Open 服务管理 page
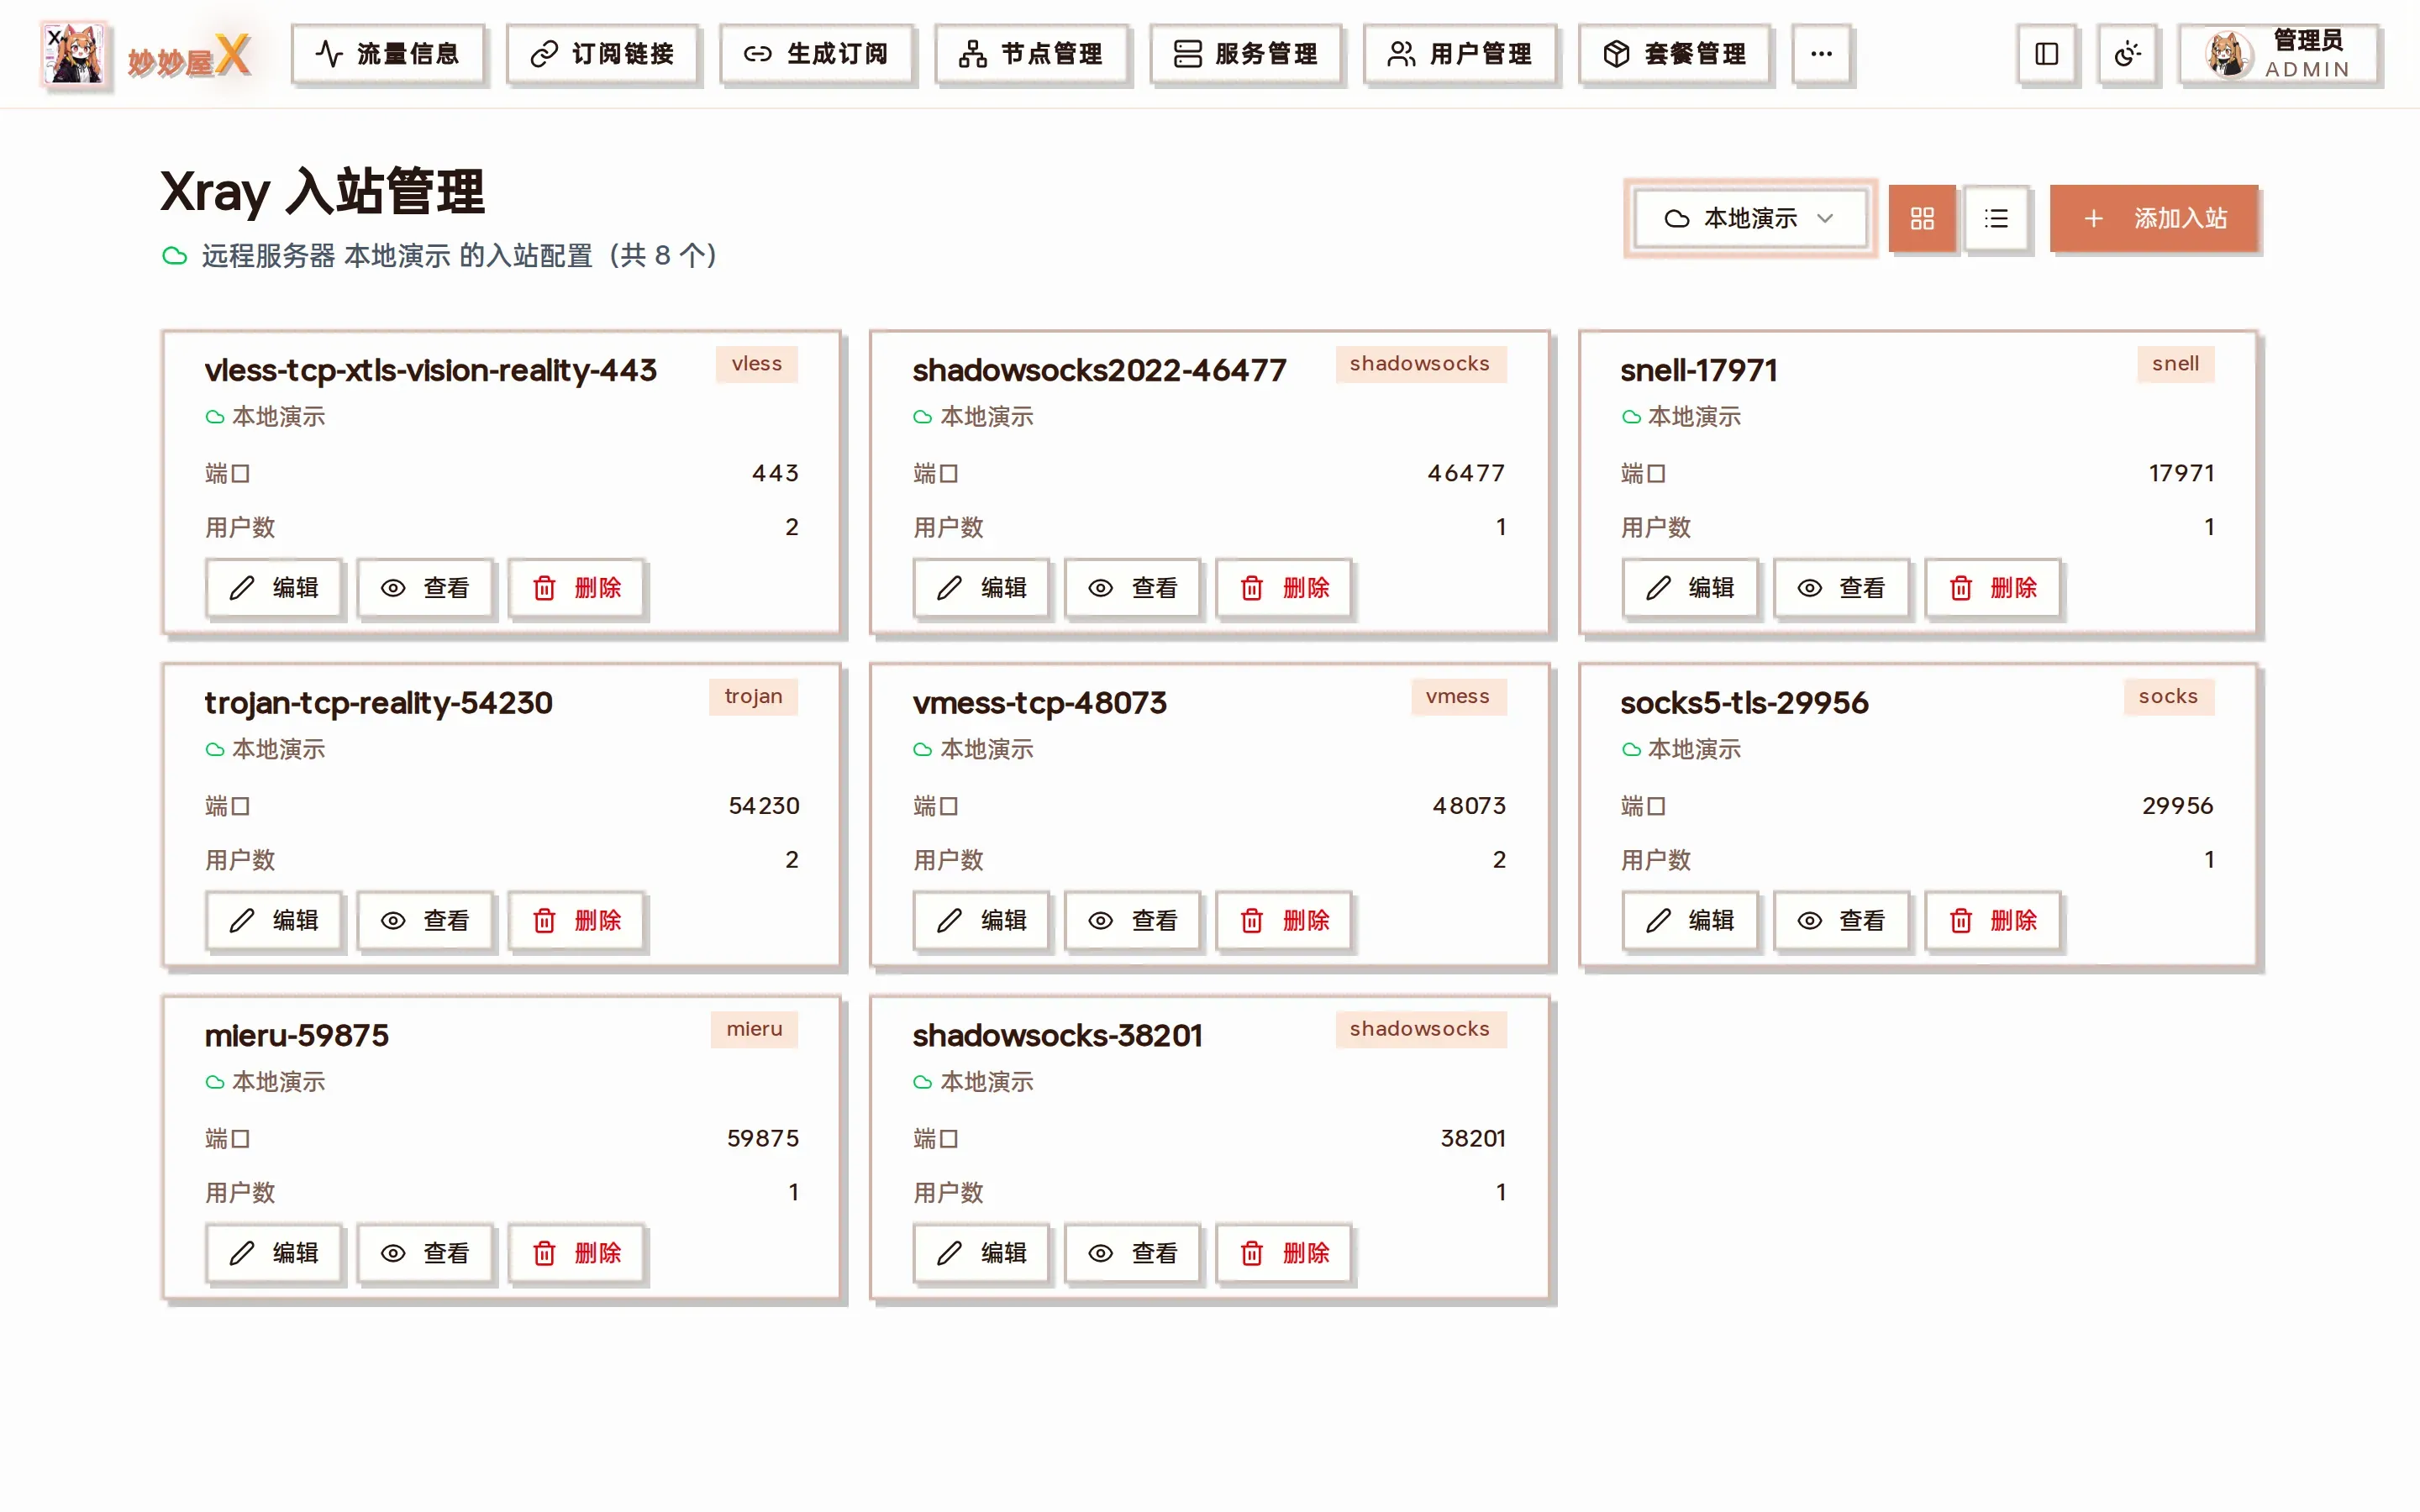The image size is (2420, 1512). [x=1245, y=54]
